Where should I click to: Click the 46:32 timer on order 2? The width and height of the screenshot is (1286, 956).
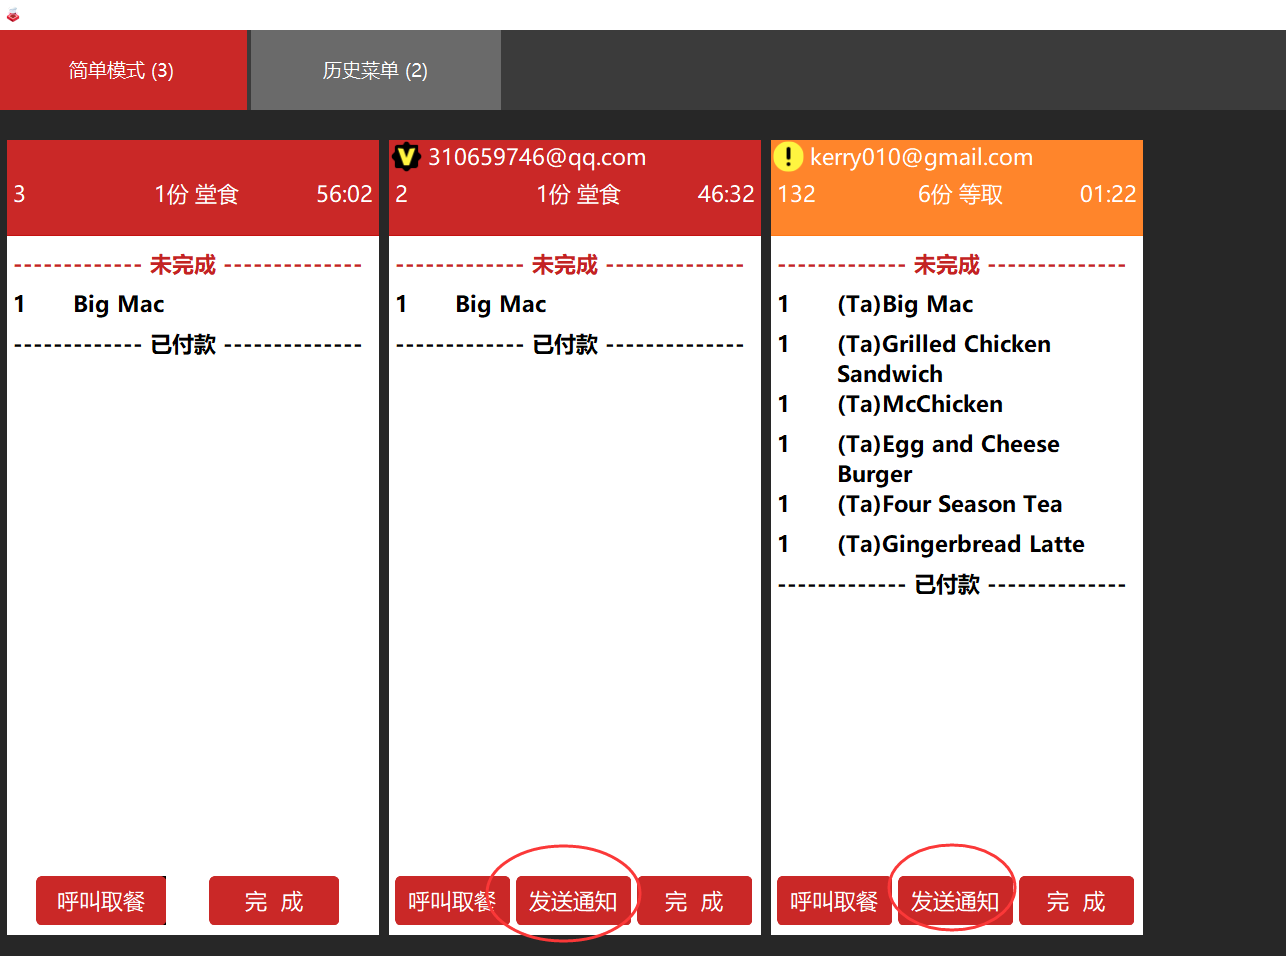click(x=726, y=194)
